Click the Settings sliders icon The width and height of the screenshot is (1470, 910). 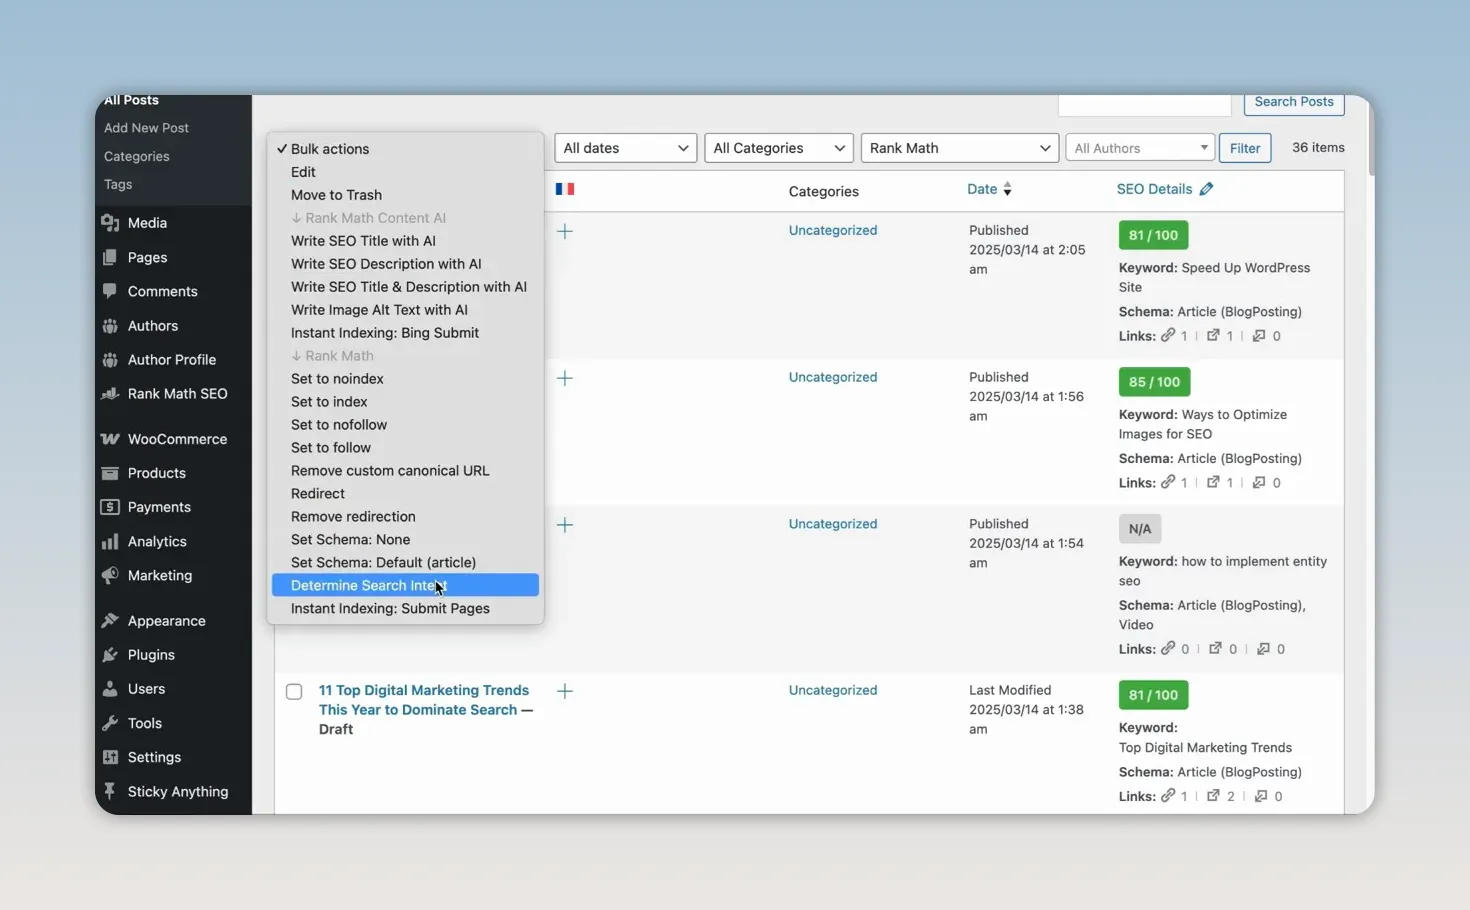pos(110,757)
